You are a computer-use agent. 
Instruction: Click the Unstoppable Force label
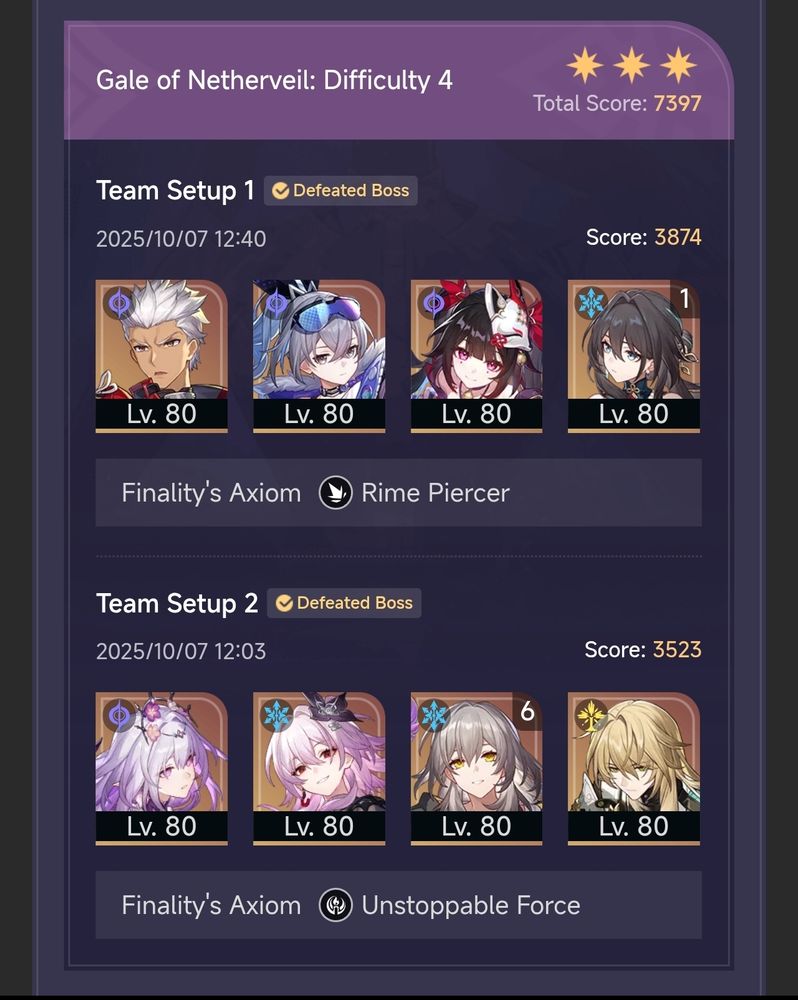point(471,905)
